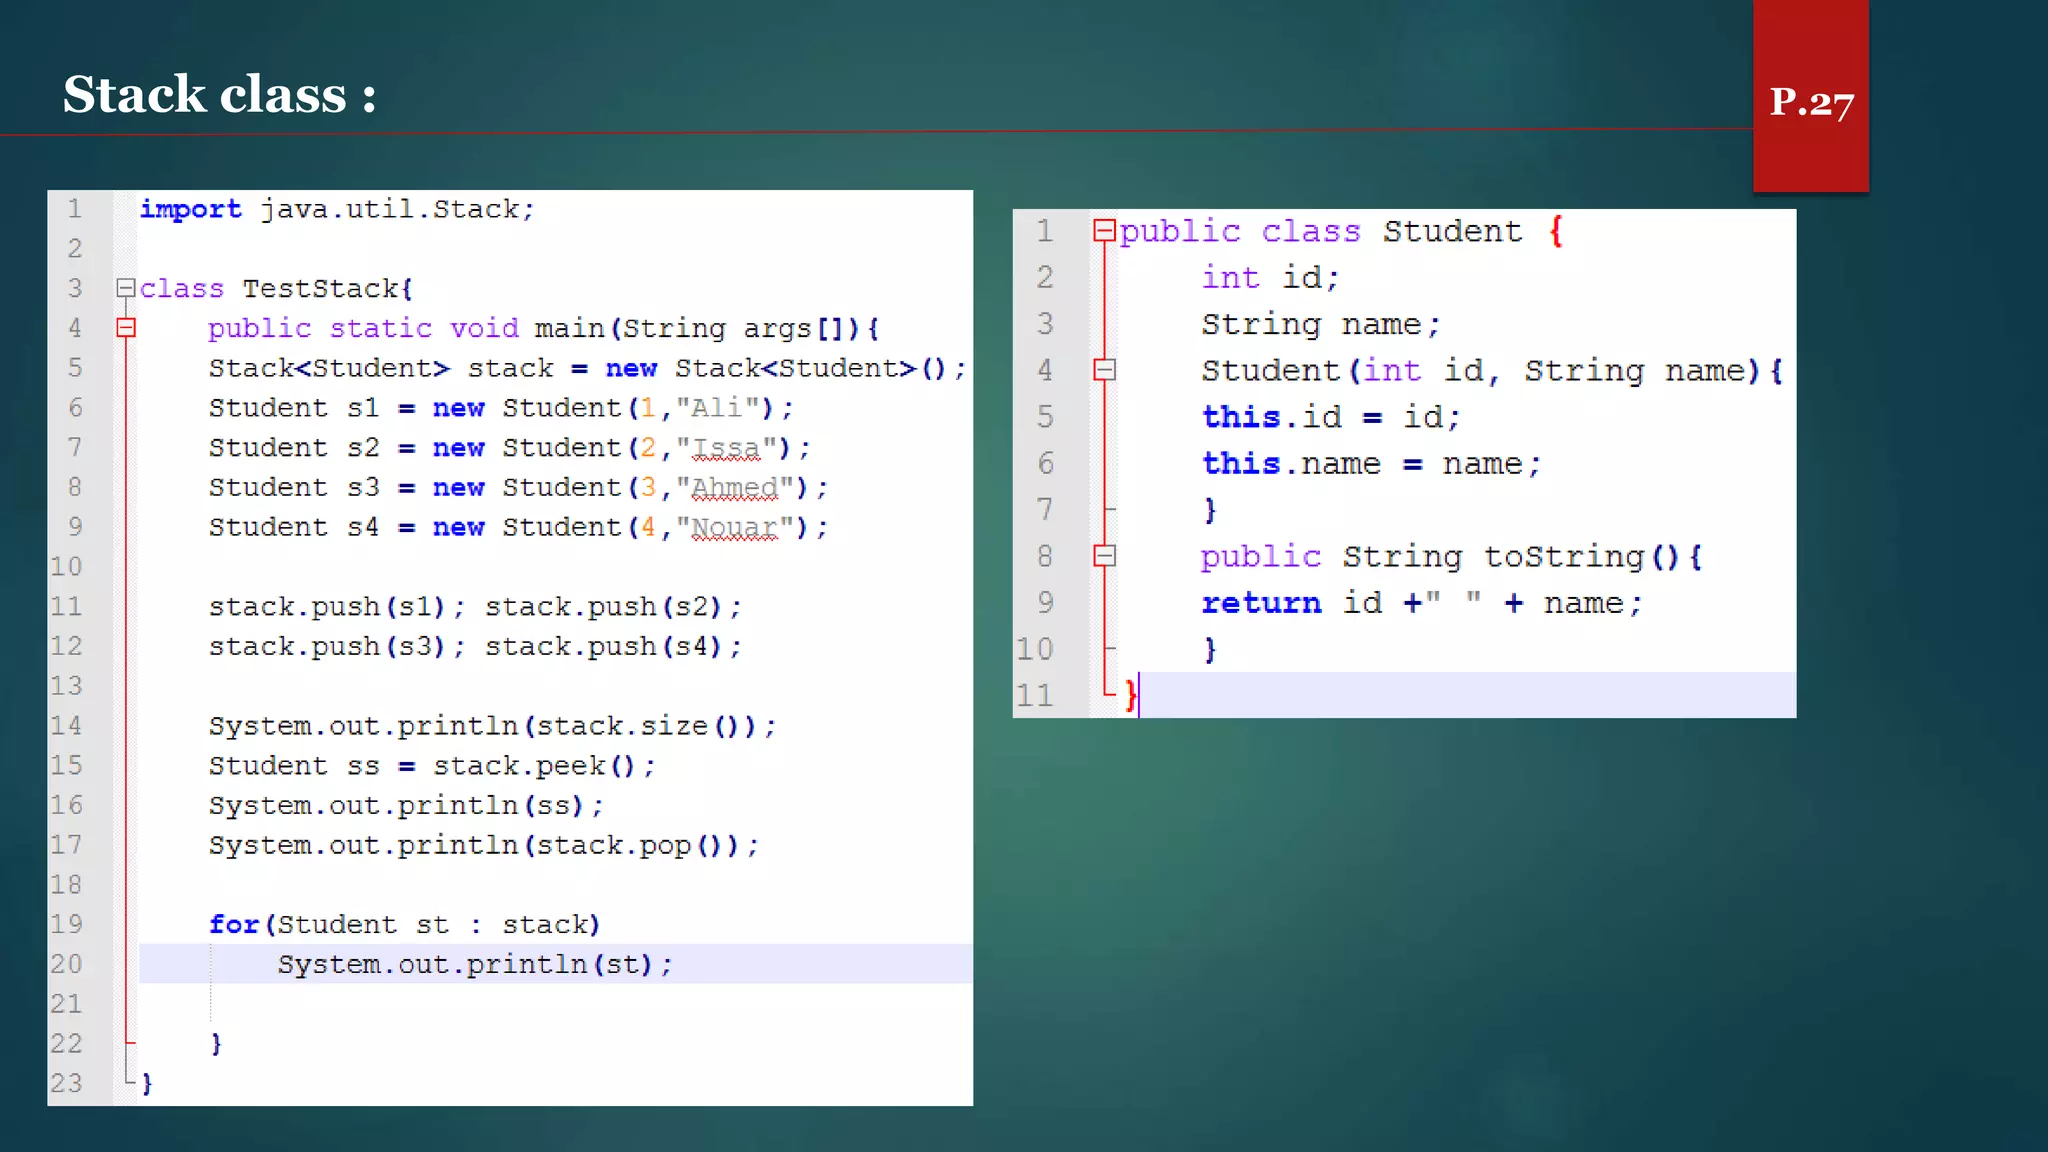Collapse the main method fold marker
The height and width of the screenshot is (1152, 2048).
point(126,328)
